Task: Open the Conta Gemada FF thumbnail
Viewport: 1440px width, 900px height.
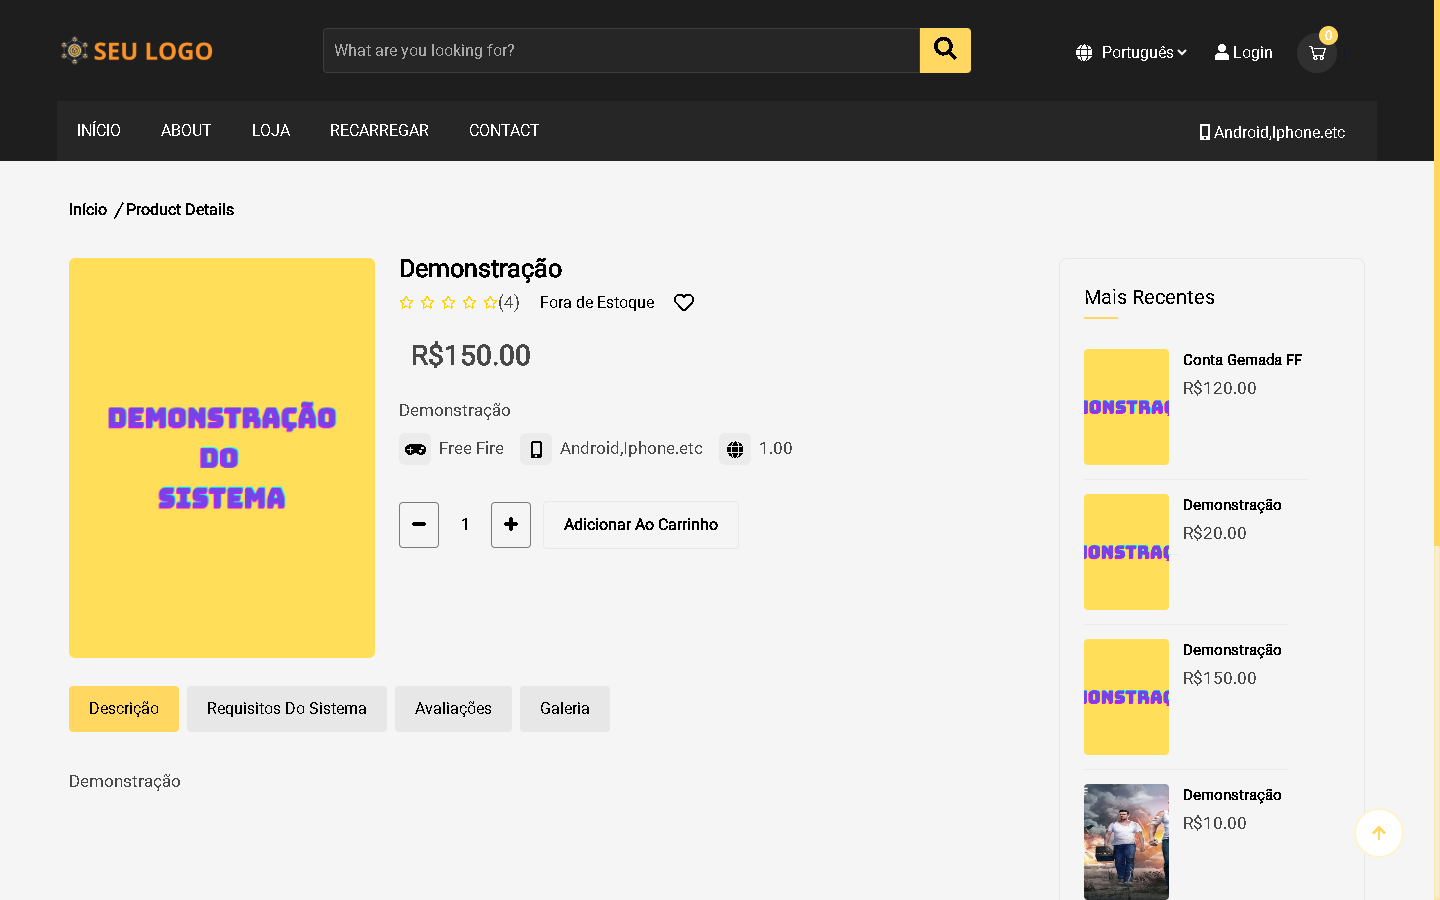Action: point(1126,407)
